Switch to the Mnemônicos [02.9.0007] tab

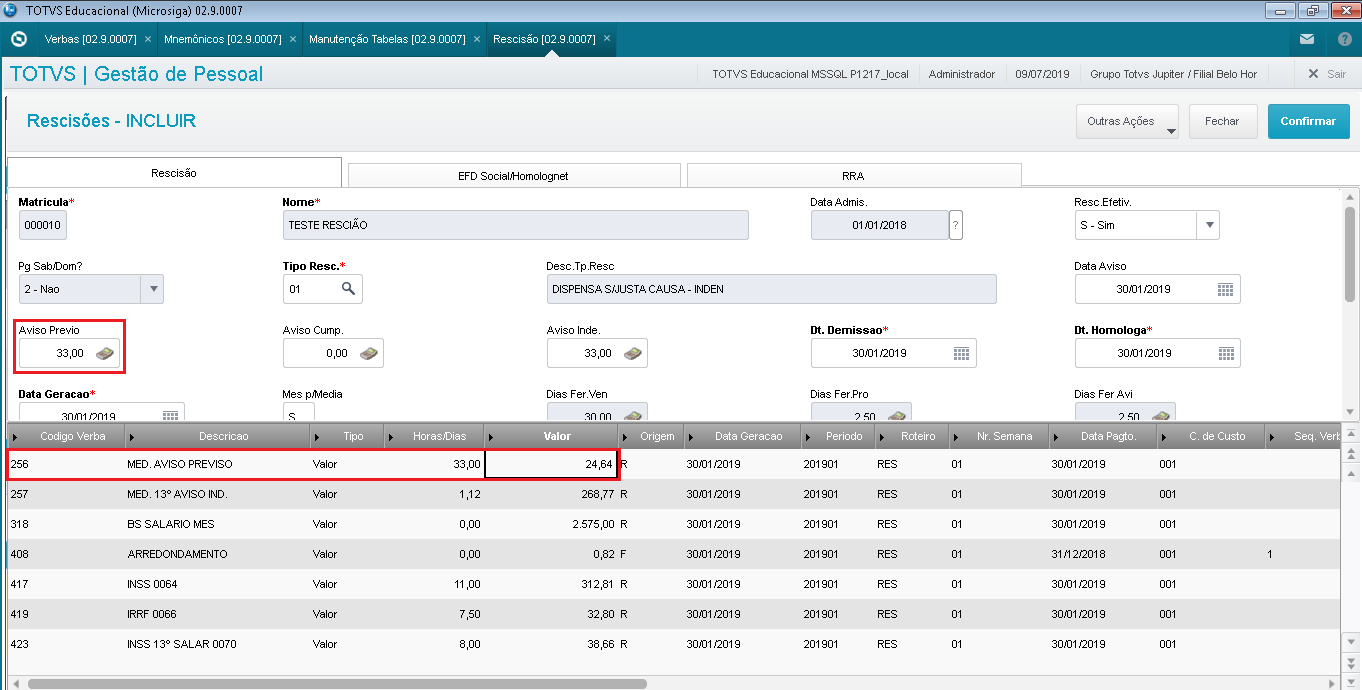(x=222, y=39)
